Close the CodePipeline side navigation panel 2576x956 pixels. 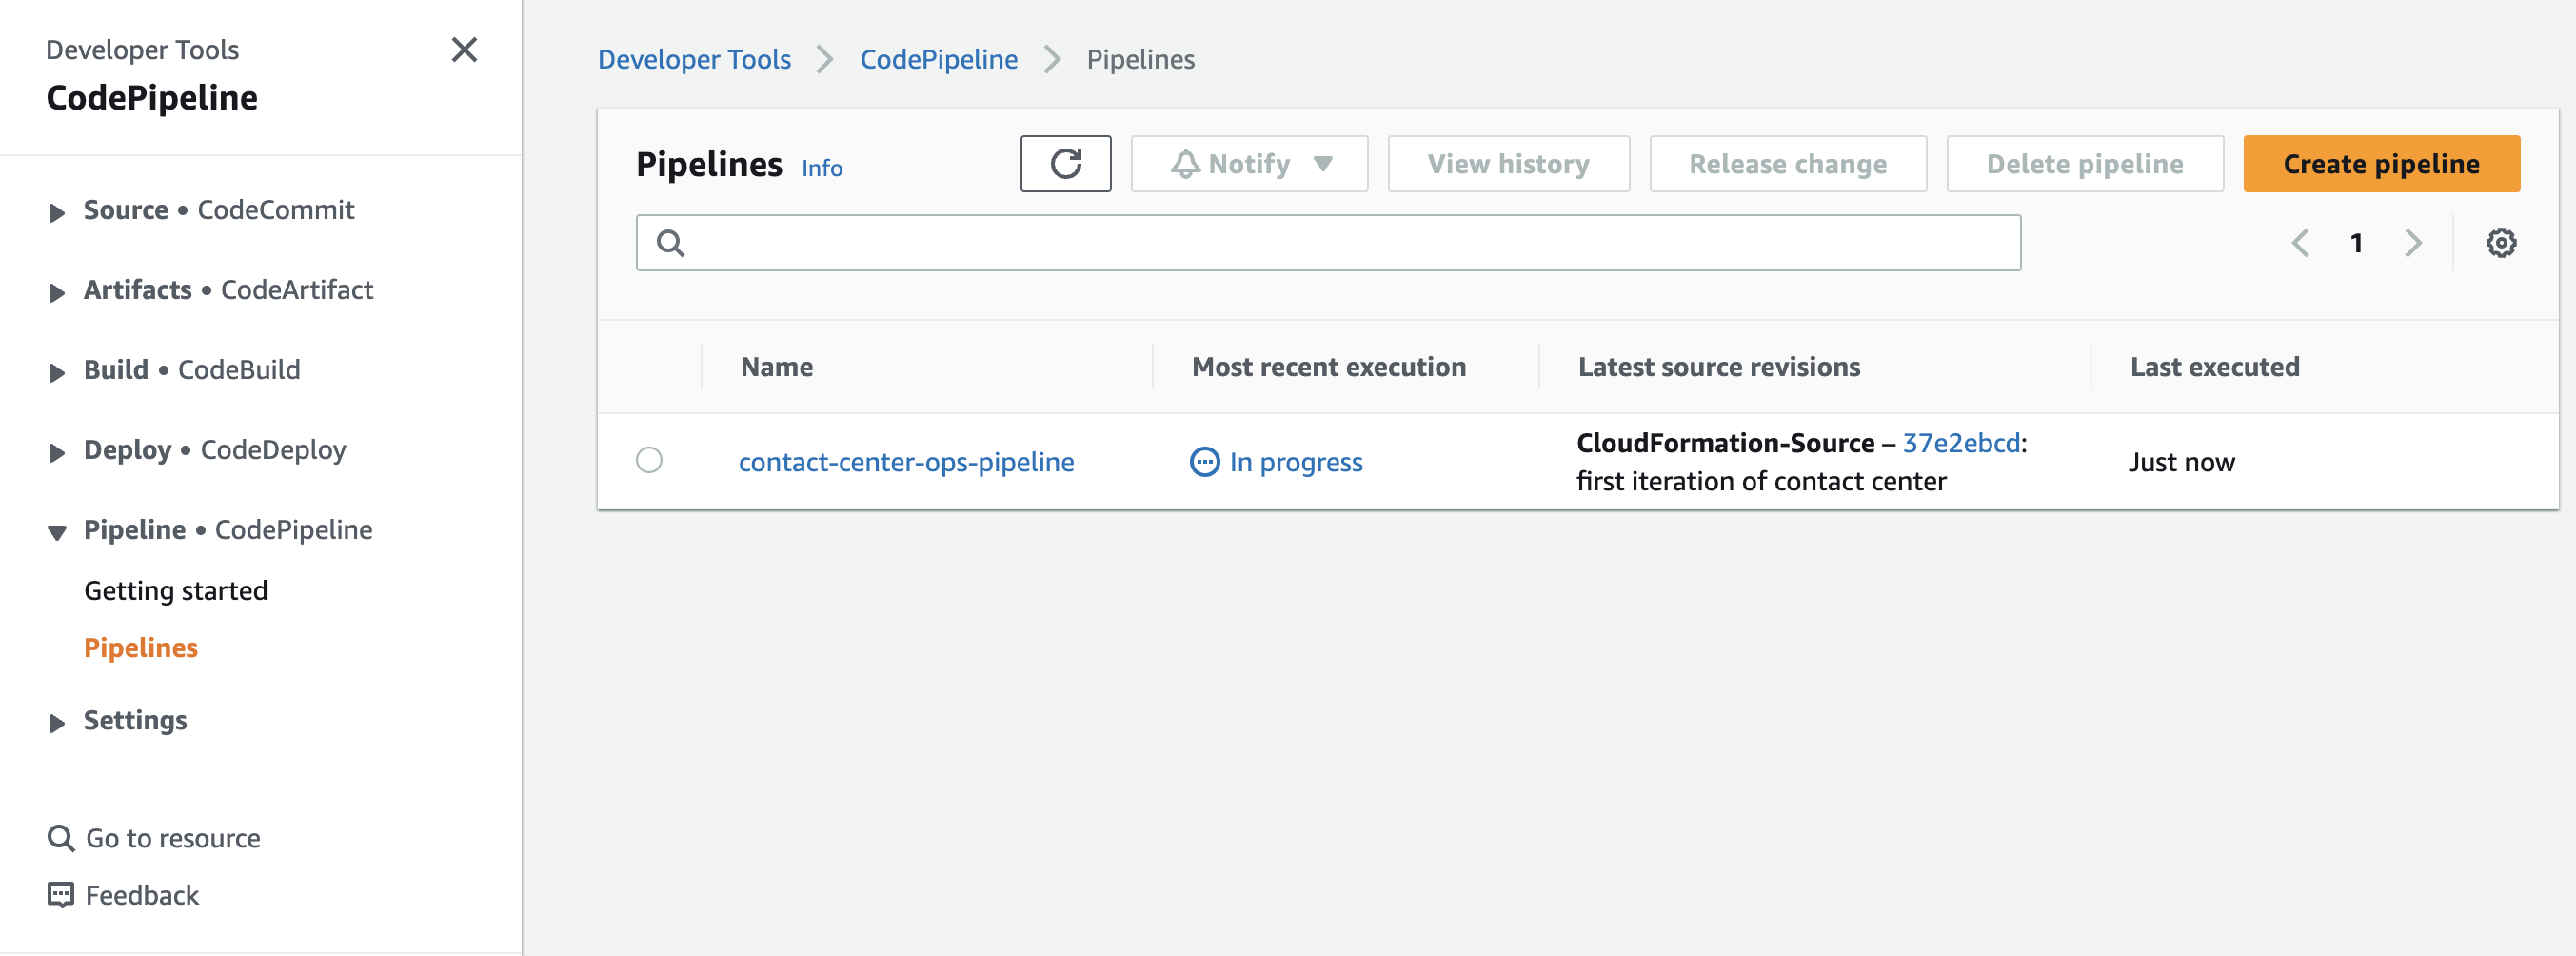point(464,50)
